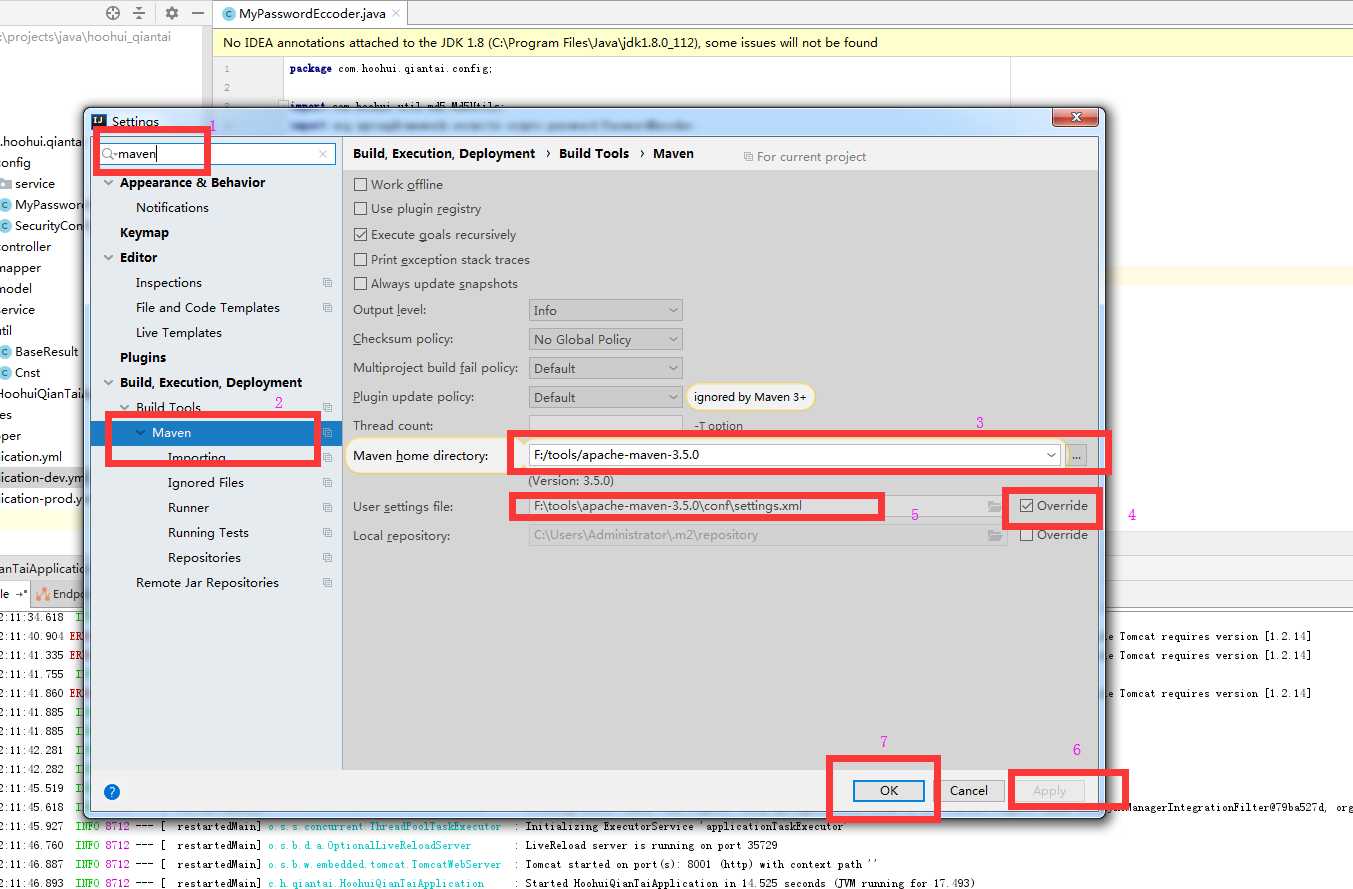Viewport: 1353px width, 889px height.
Task: Click the 'ignored by Maven 3+' hint
Action: click(750, 397)
